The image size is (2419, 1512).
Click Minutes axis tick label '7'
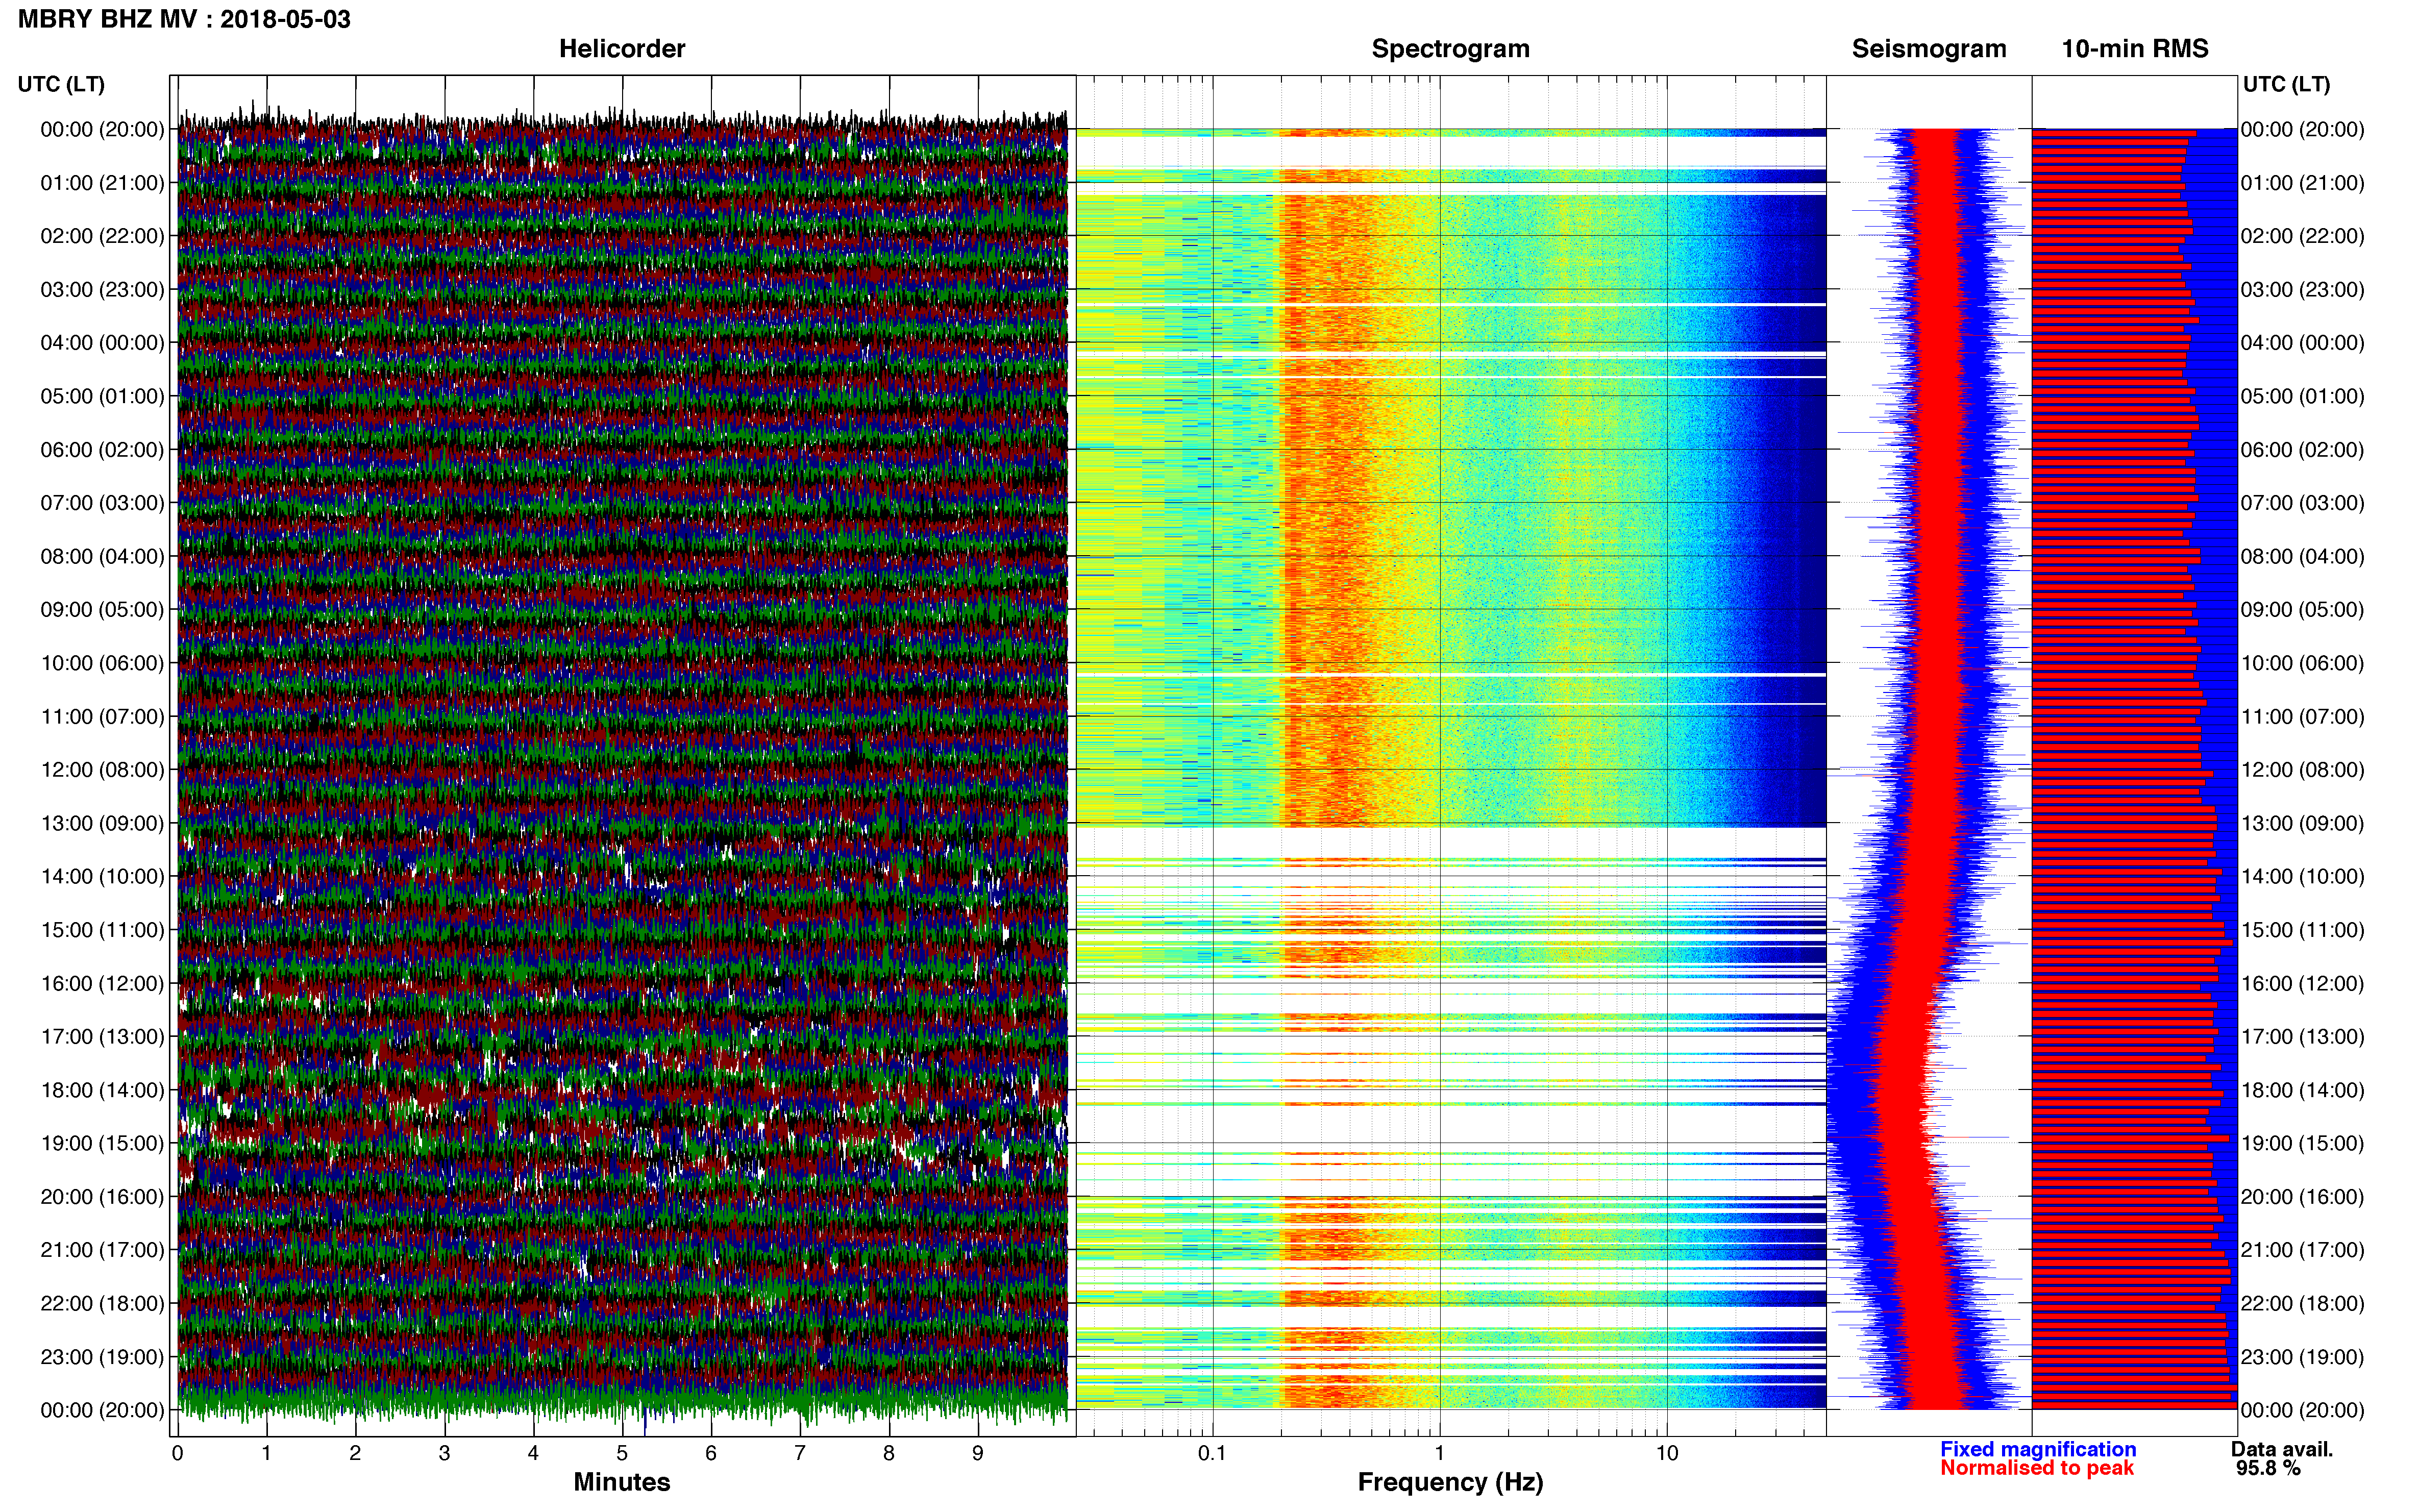[x=800, y=1453]
